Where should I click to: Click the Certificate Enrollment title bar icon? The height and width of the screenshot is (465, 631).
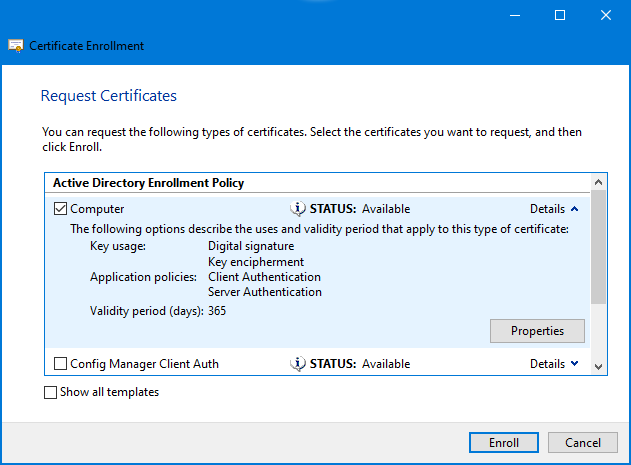click(x=16, y=46)
